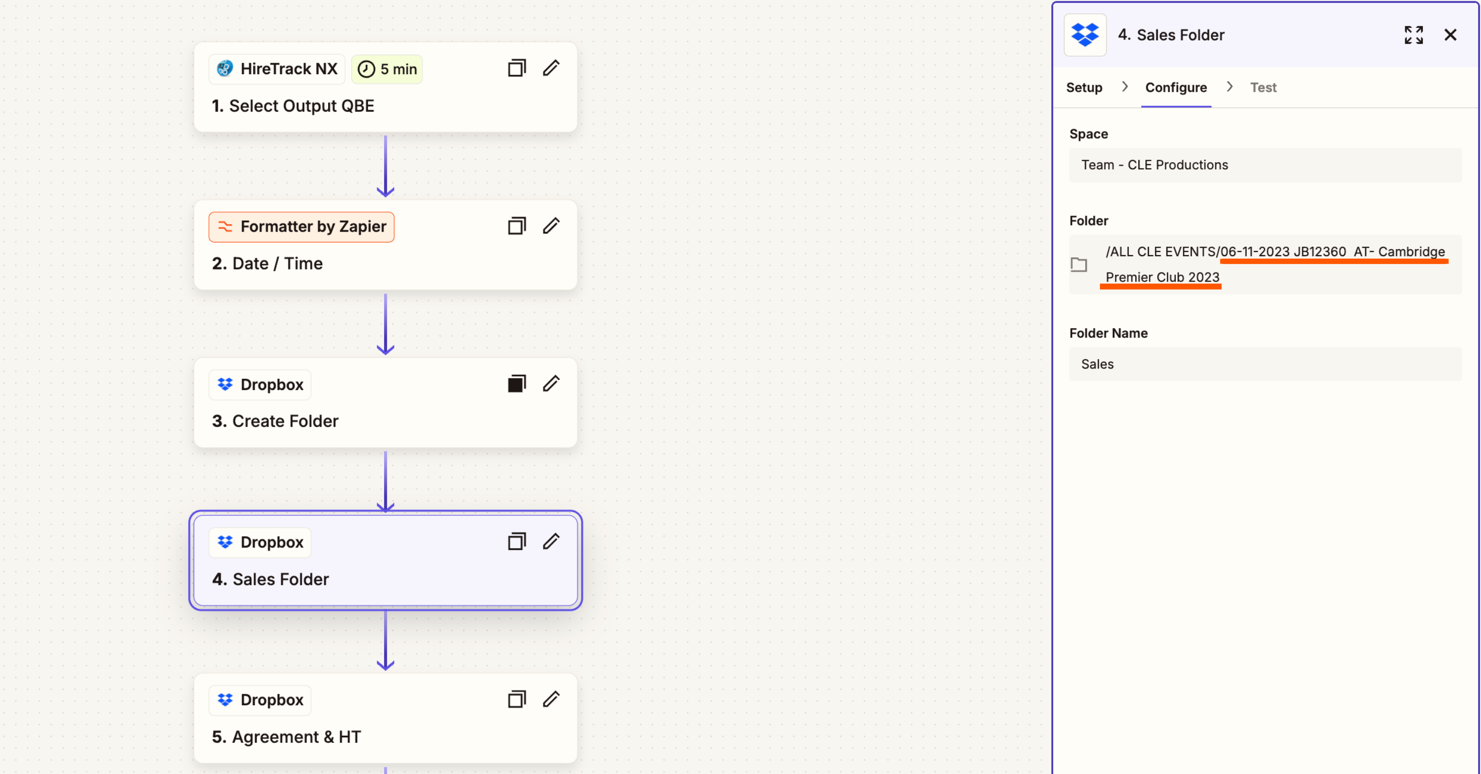Image resolution: width=1481 pixels, height=774 pixels.
Task: Click Dropbox icon on Agreement & HT step
Action: coord(225,700)
